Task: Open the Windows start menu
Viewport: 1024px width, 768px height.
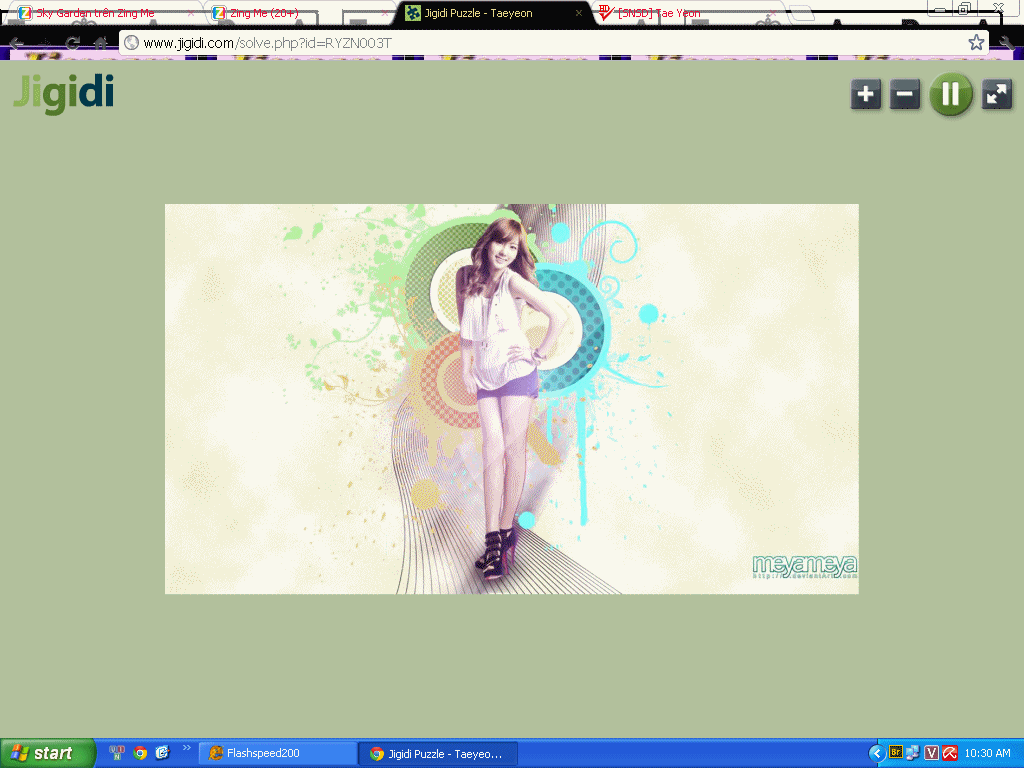Action: 48,753
